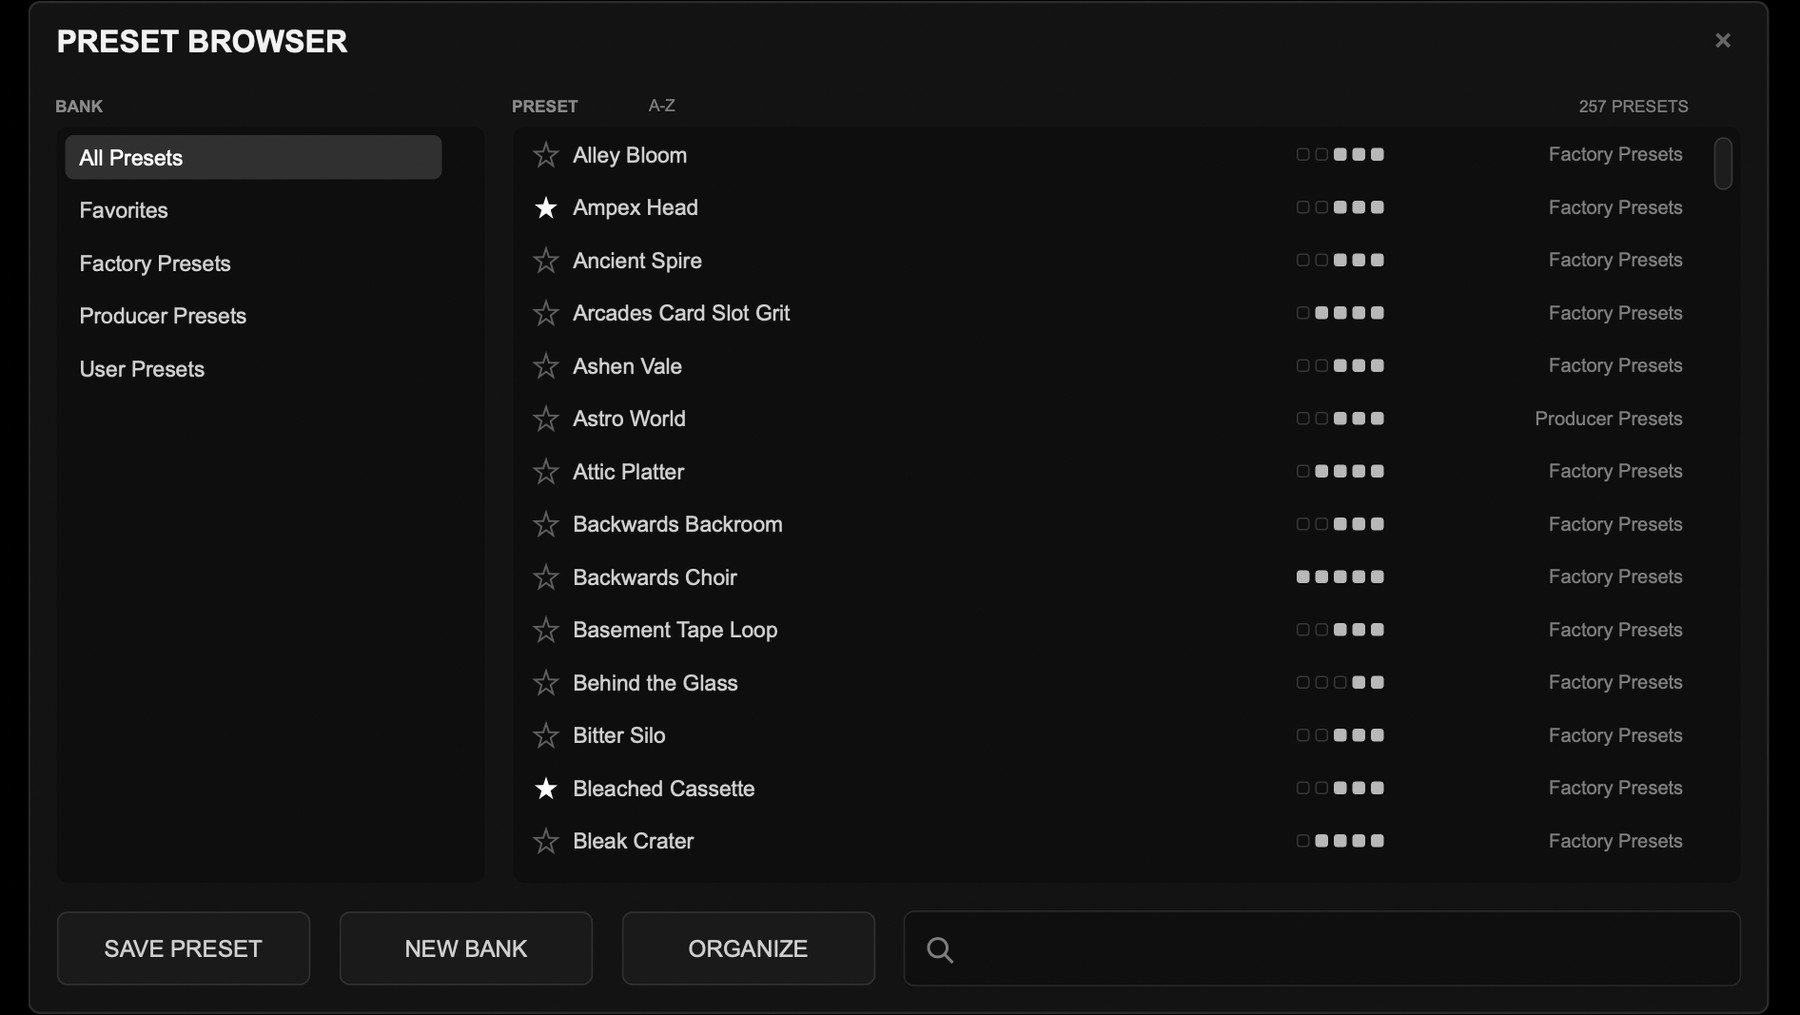Star the Basement Tape Loop preset
1800x1015 pixels.
[545, 630]
